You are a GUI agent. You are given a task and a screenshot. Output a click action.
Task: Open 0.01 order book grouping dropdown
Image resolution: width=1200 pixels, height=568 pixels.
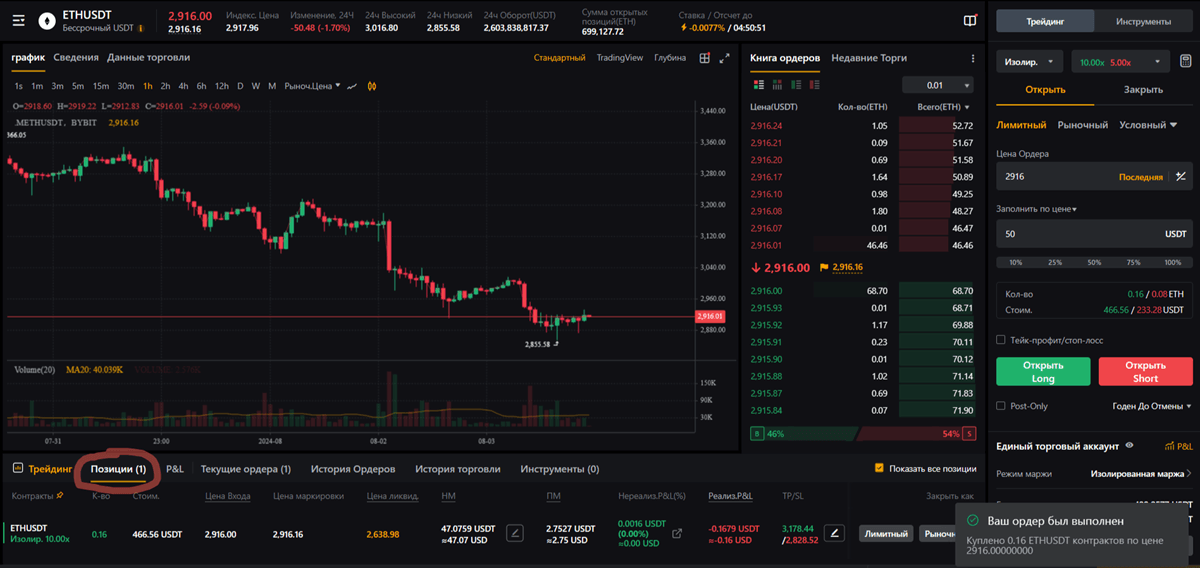click(x=937, y=85)
